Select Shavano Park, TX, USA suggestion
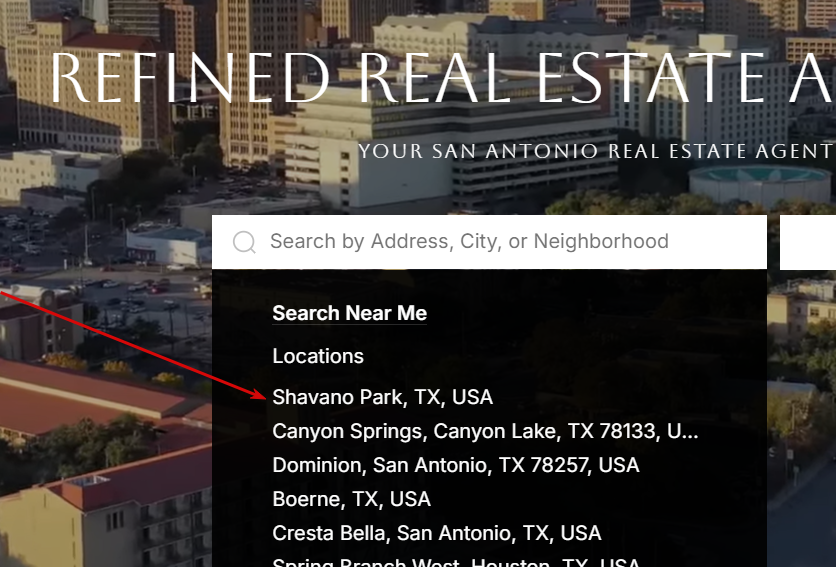This screenshot has height=567, width=836. coord(382,397)
